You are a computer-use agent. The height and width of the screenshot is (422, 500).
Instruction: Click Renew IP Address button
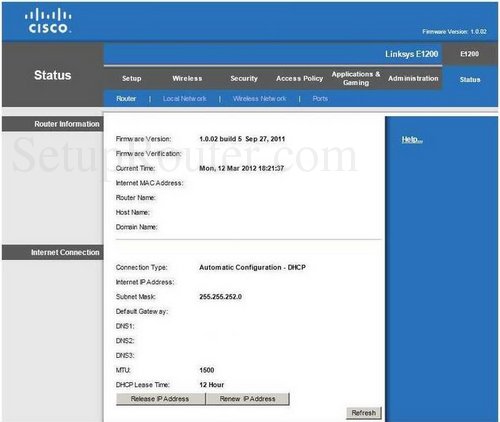(248, 399)
